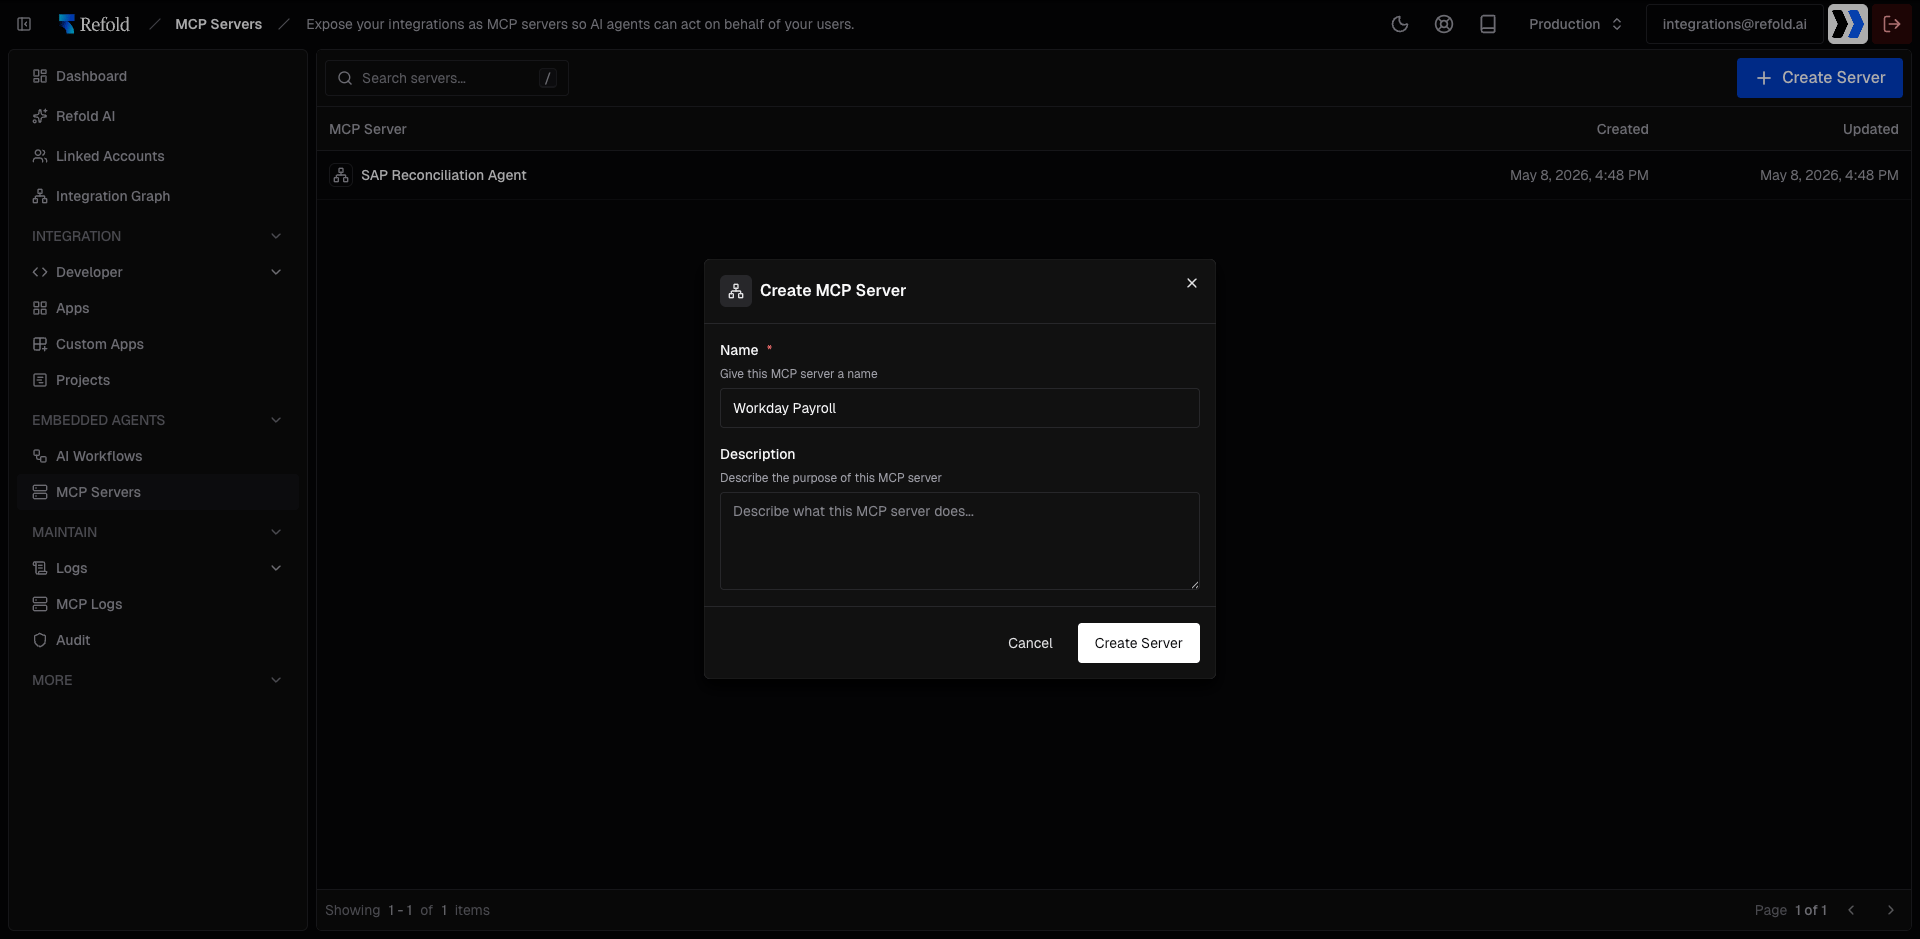Click the Dashboard grid icon
The image size is (1920, 939).
click(40, 76)
